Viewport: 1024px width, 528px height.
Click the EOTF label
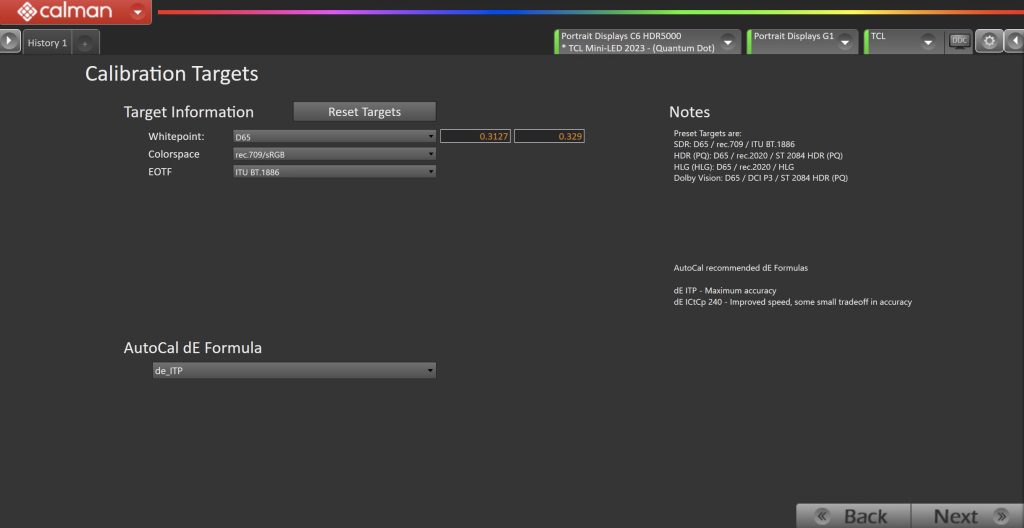pyautogui.click(x=161, y=171)
